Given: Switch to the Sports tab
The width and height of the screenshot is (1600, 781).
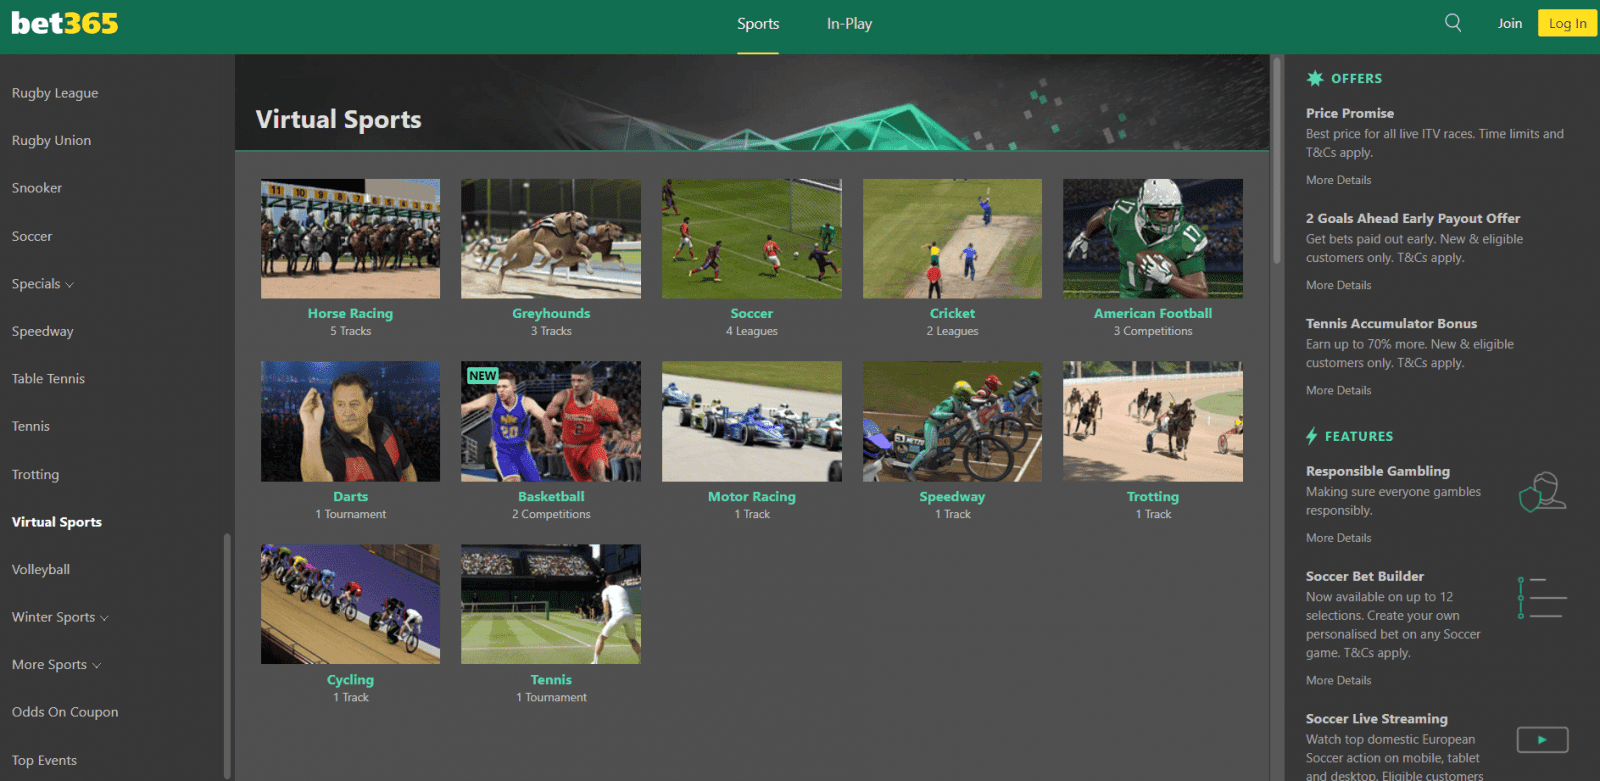Looking at the screenshot, I should pos(758,24).
